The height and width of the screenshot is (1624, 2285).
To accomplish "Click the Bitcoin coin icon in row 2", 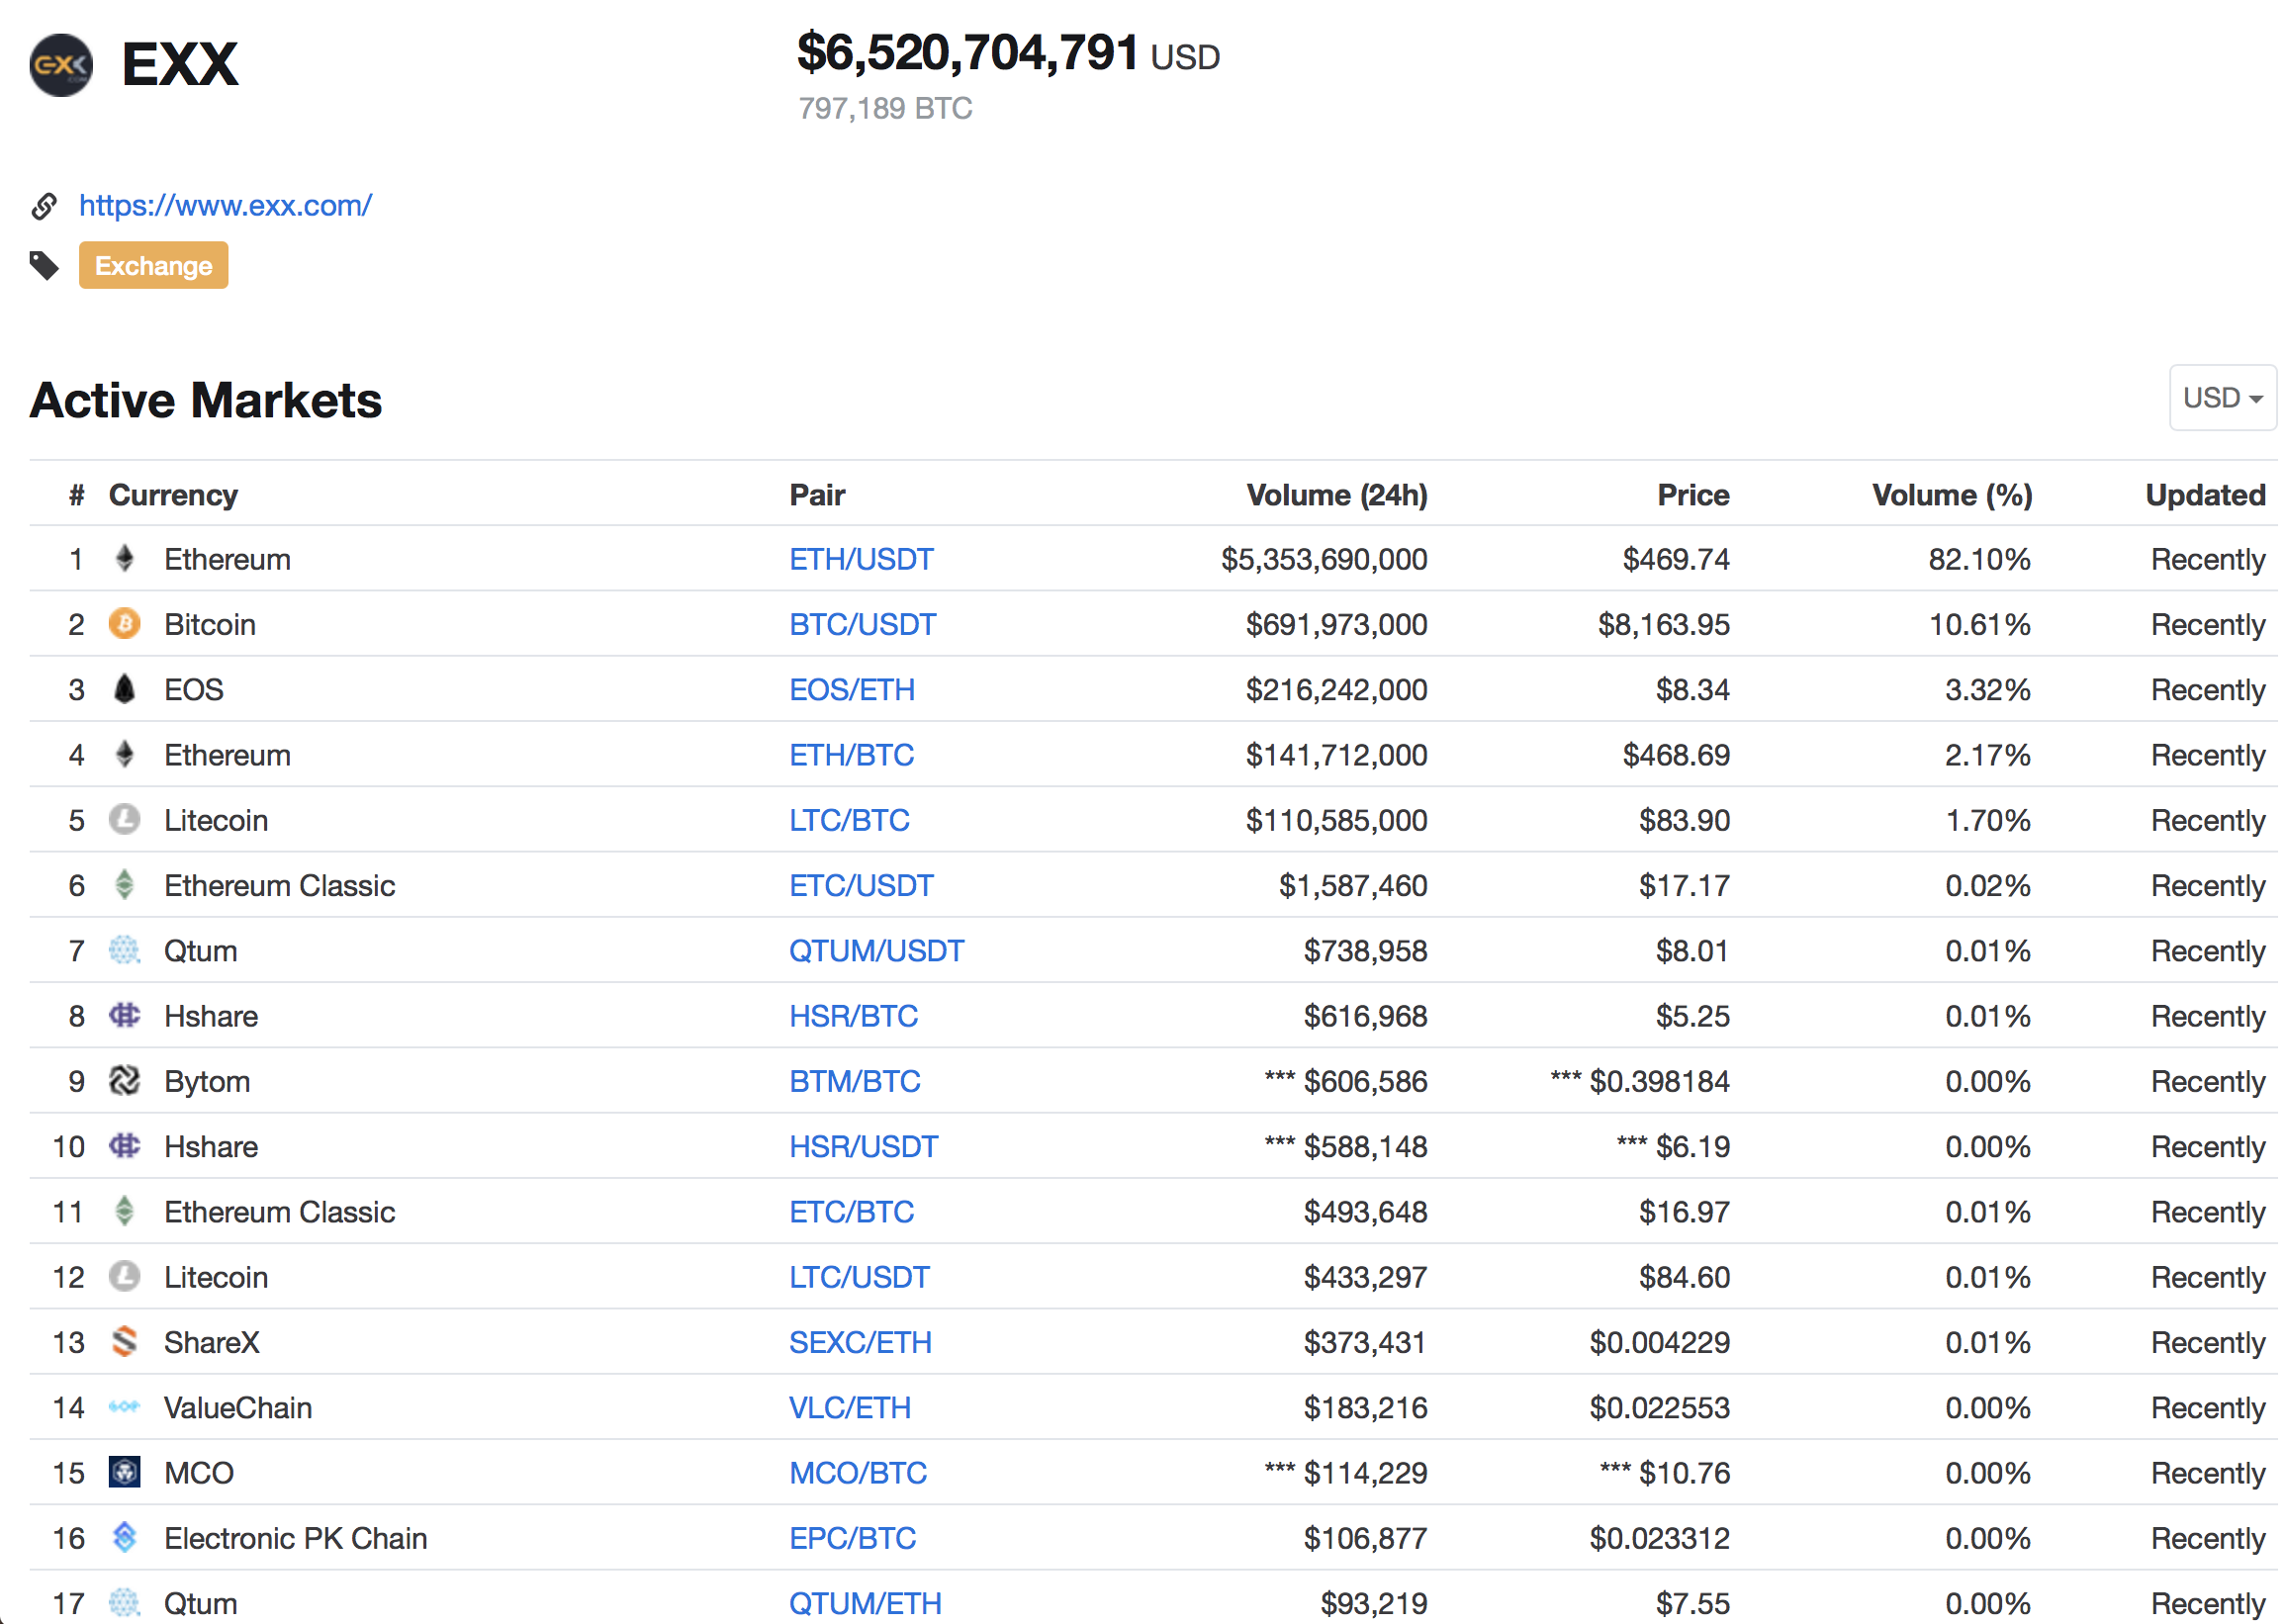I will point(124,624).
